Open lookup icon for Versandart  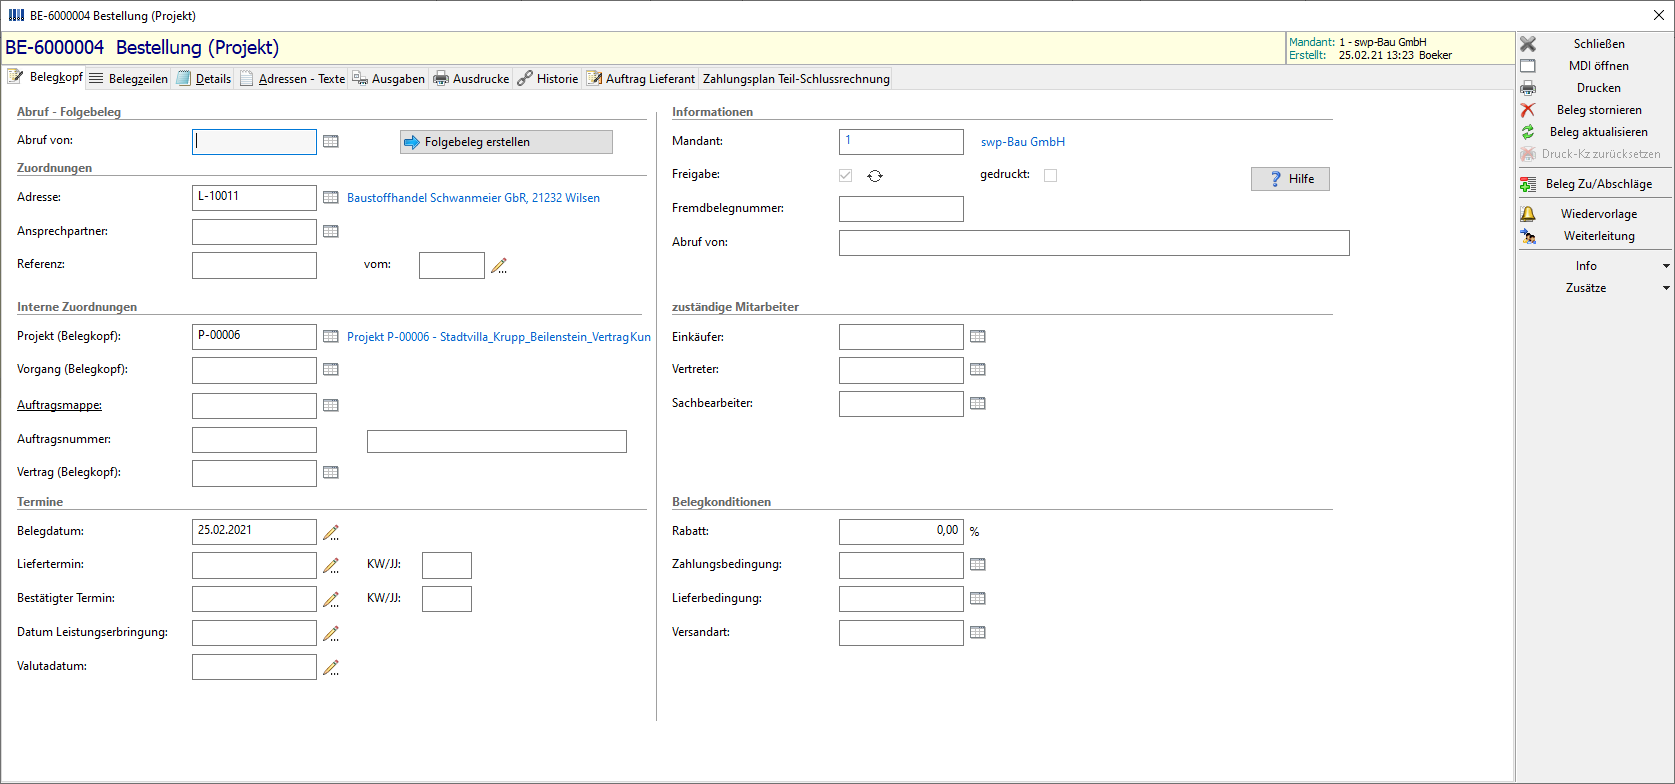tap(978, 633)
